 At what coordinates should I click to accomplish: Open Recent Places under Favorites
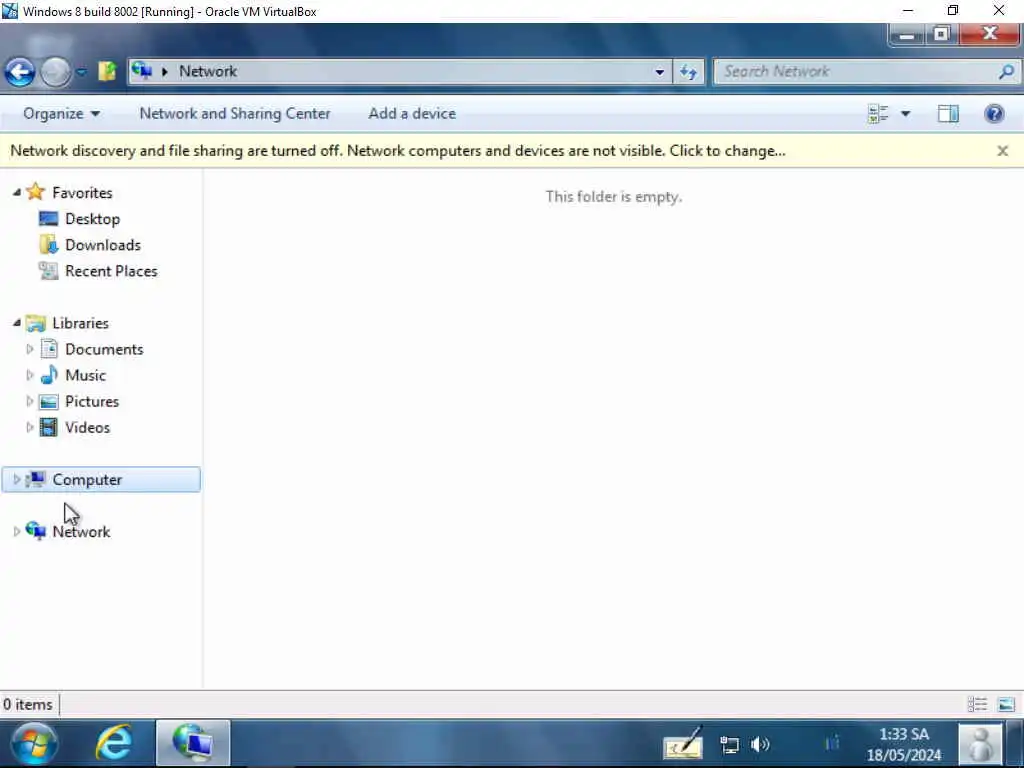click(111, 271)
